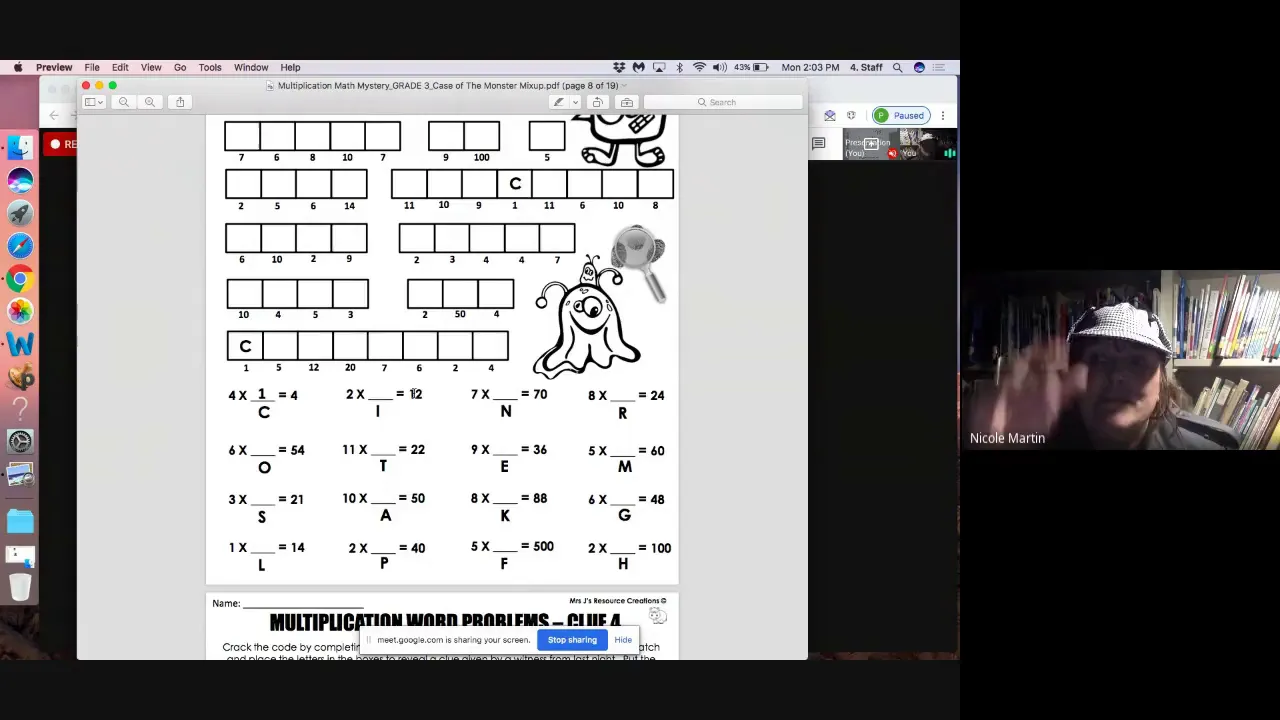Viewport: 1280px width, 720px height.
Task: Open the Share menu in Preview toolbar
Action: [180, 102]
